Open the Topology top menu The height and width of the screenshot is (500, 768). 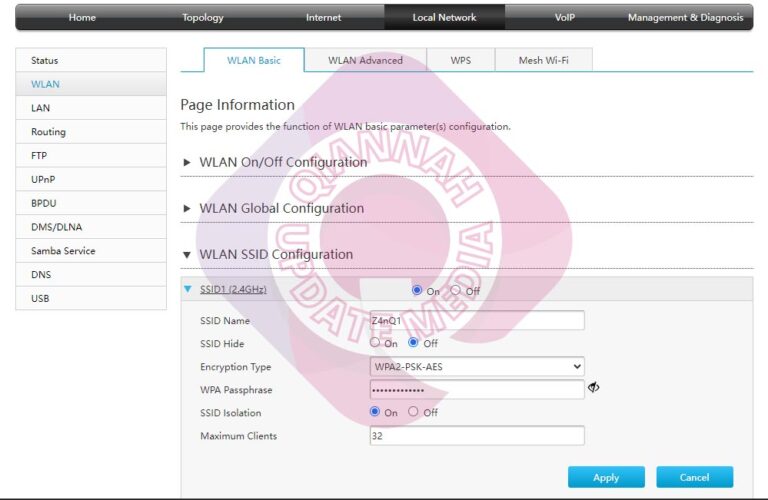click(203, 17)
